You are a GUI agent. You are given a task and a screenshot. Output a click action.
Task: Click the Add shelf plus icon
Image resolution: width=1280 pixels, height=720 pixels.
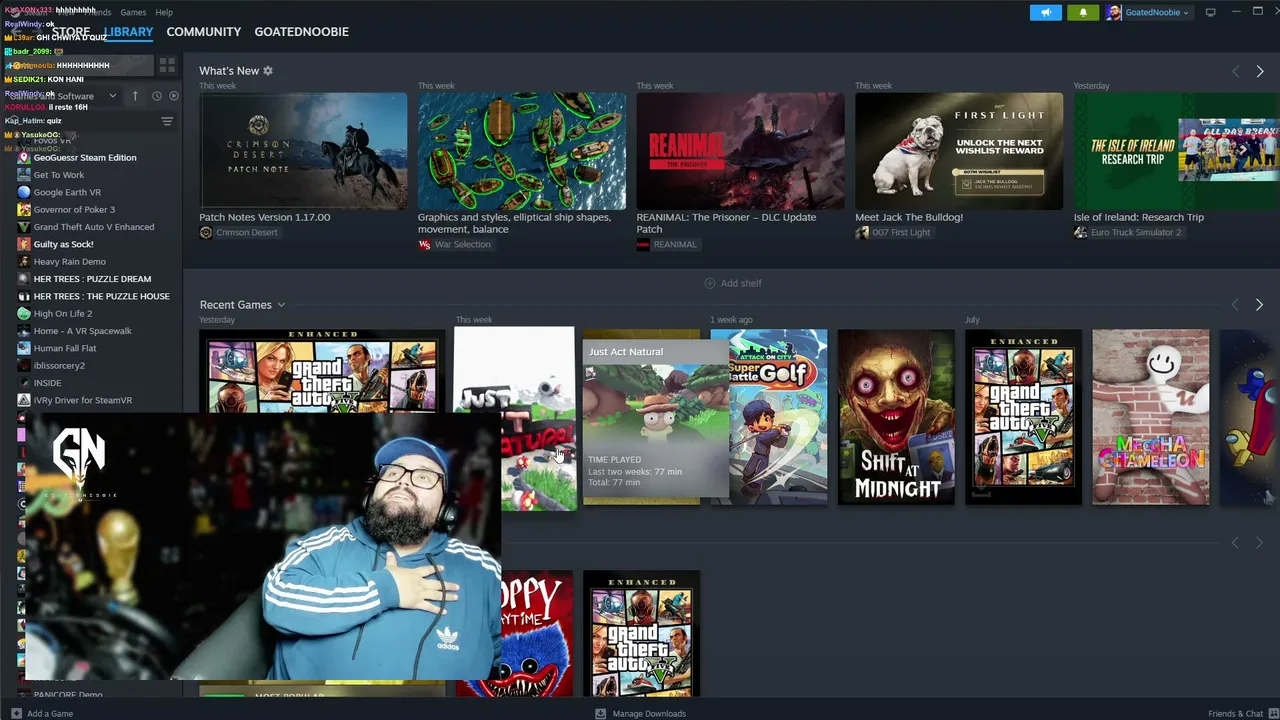pos(710,283)
